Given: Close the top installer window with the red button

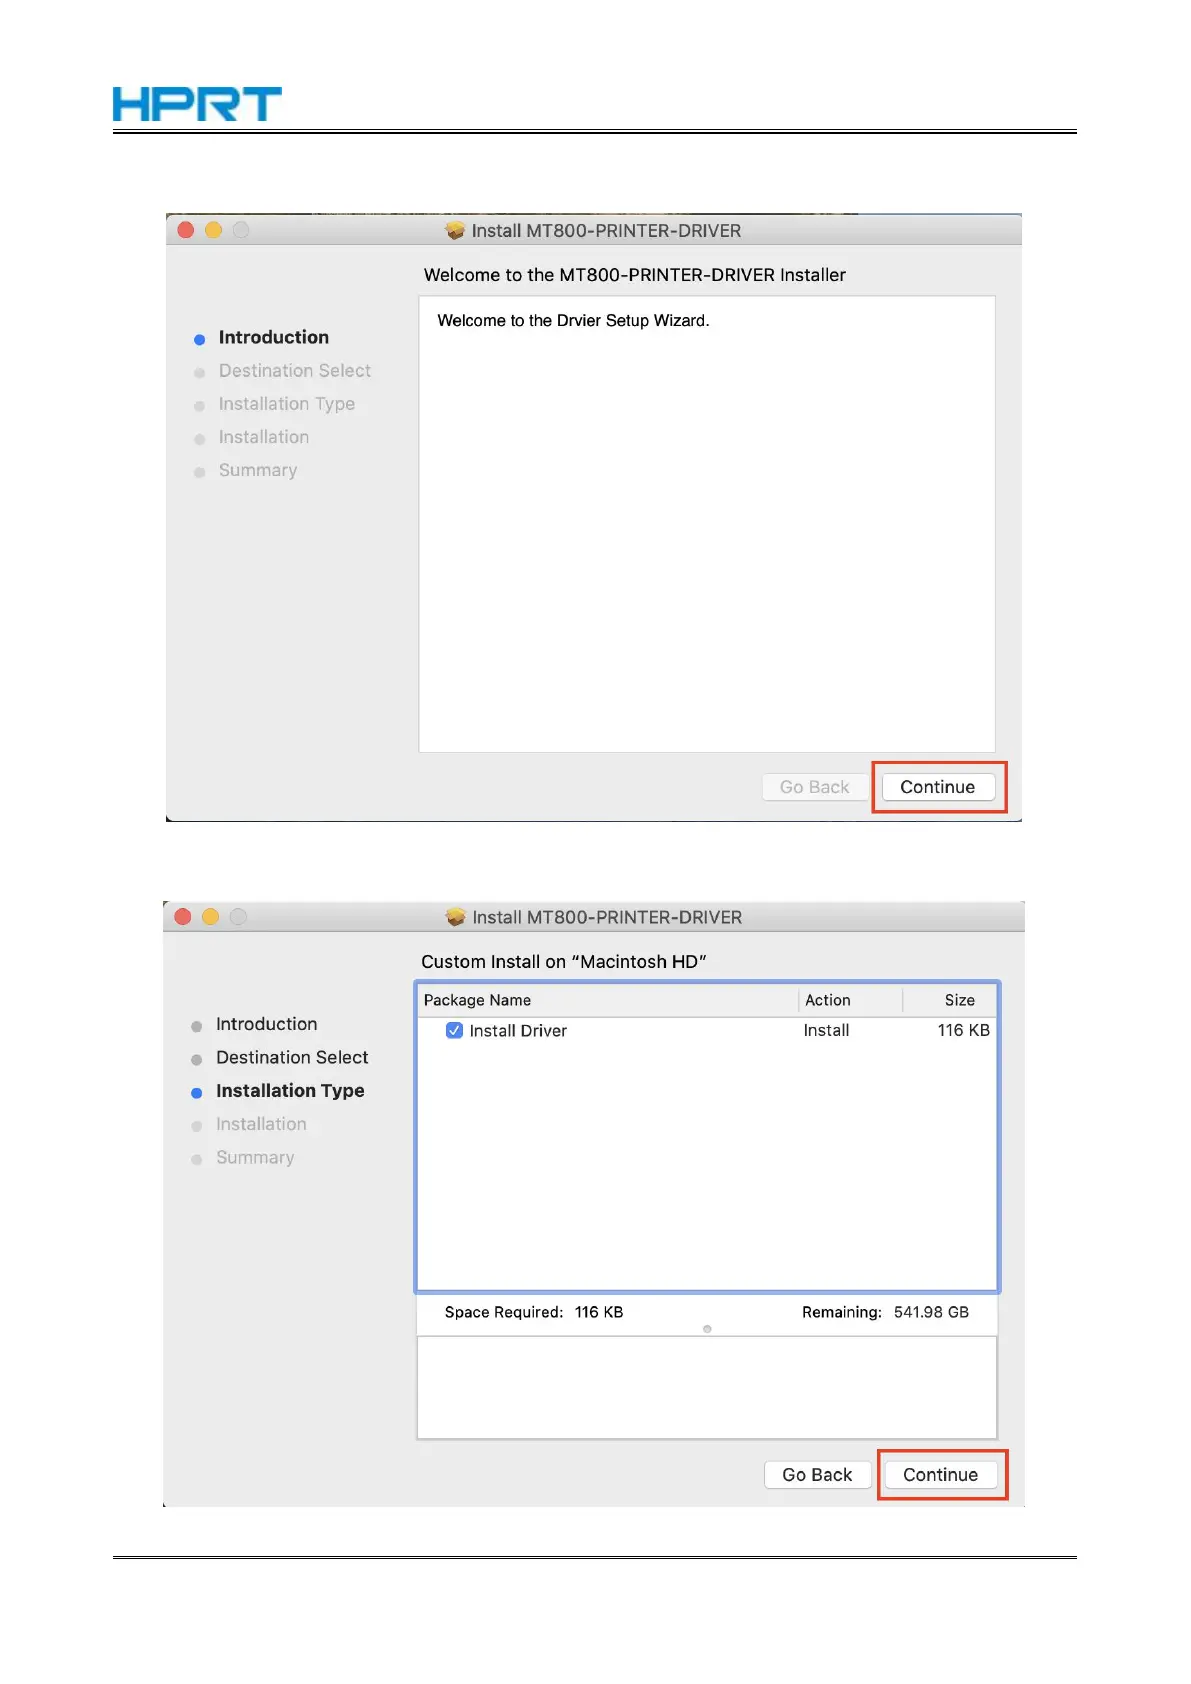Looking at the screenshot, I should tap(185, 230).
